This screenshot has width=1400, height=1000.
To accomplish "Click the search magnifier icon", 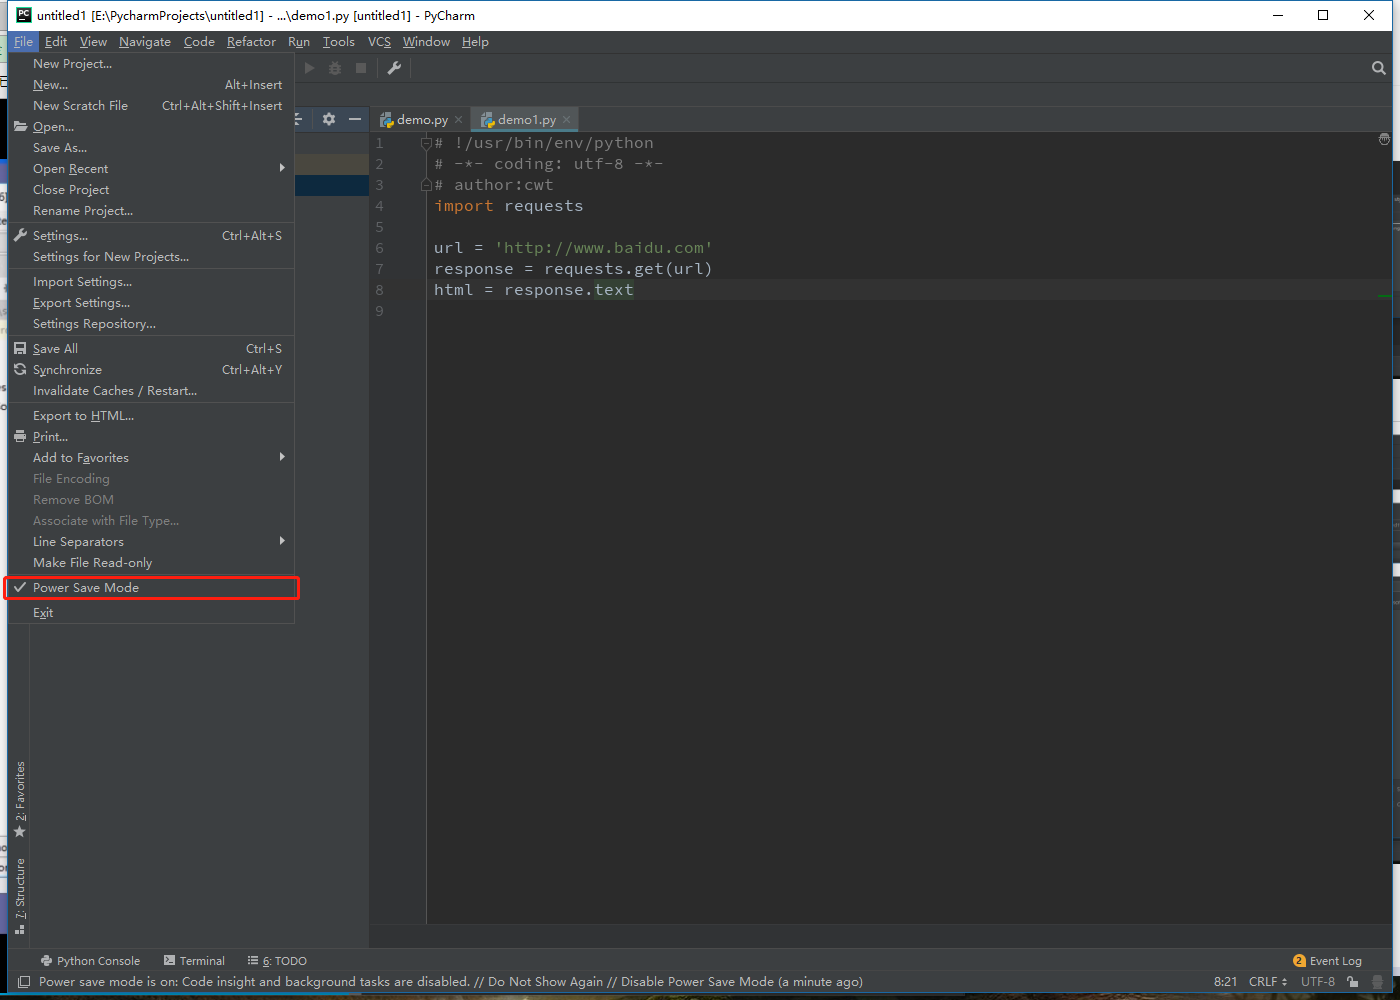I will (x=1379, y=68).
